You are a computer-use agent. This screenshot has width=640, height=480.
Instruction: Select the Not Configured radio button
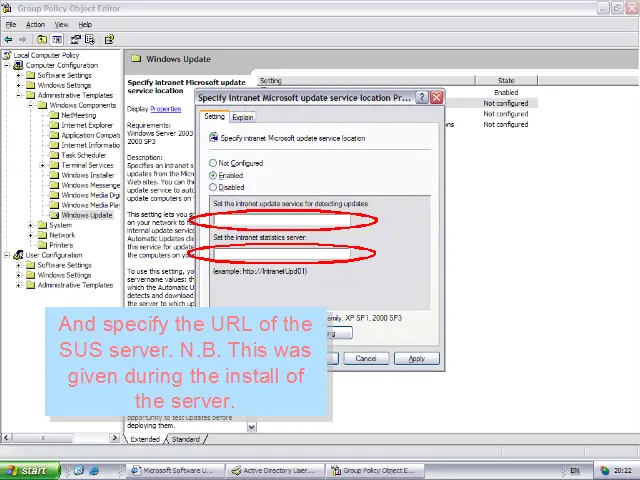pos(213,163)
